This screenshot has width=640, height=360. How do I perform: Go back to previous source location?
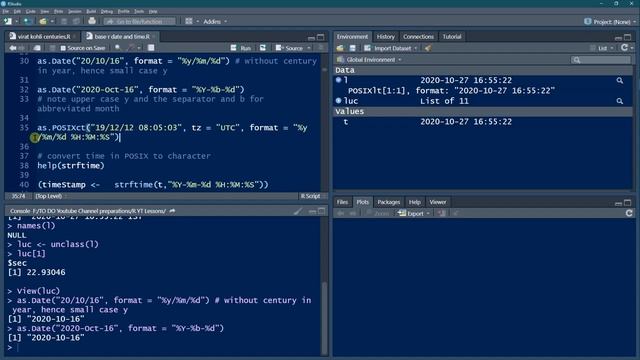pyautogui.click(x=13, y=48)
